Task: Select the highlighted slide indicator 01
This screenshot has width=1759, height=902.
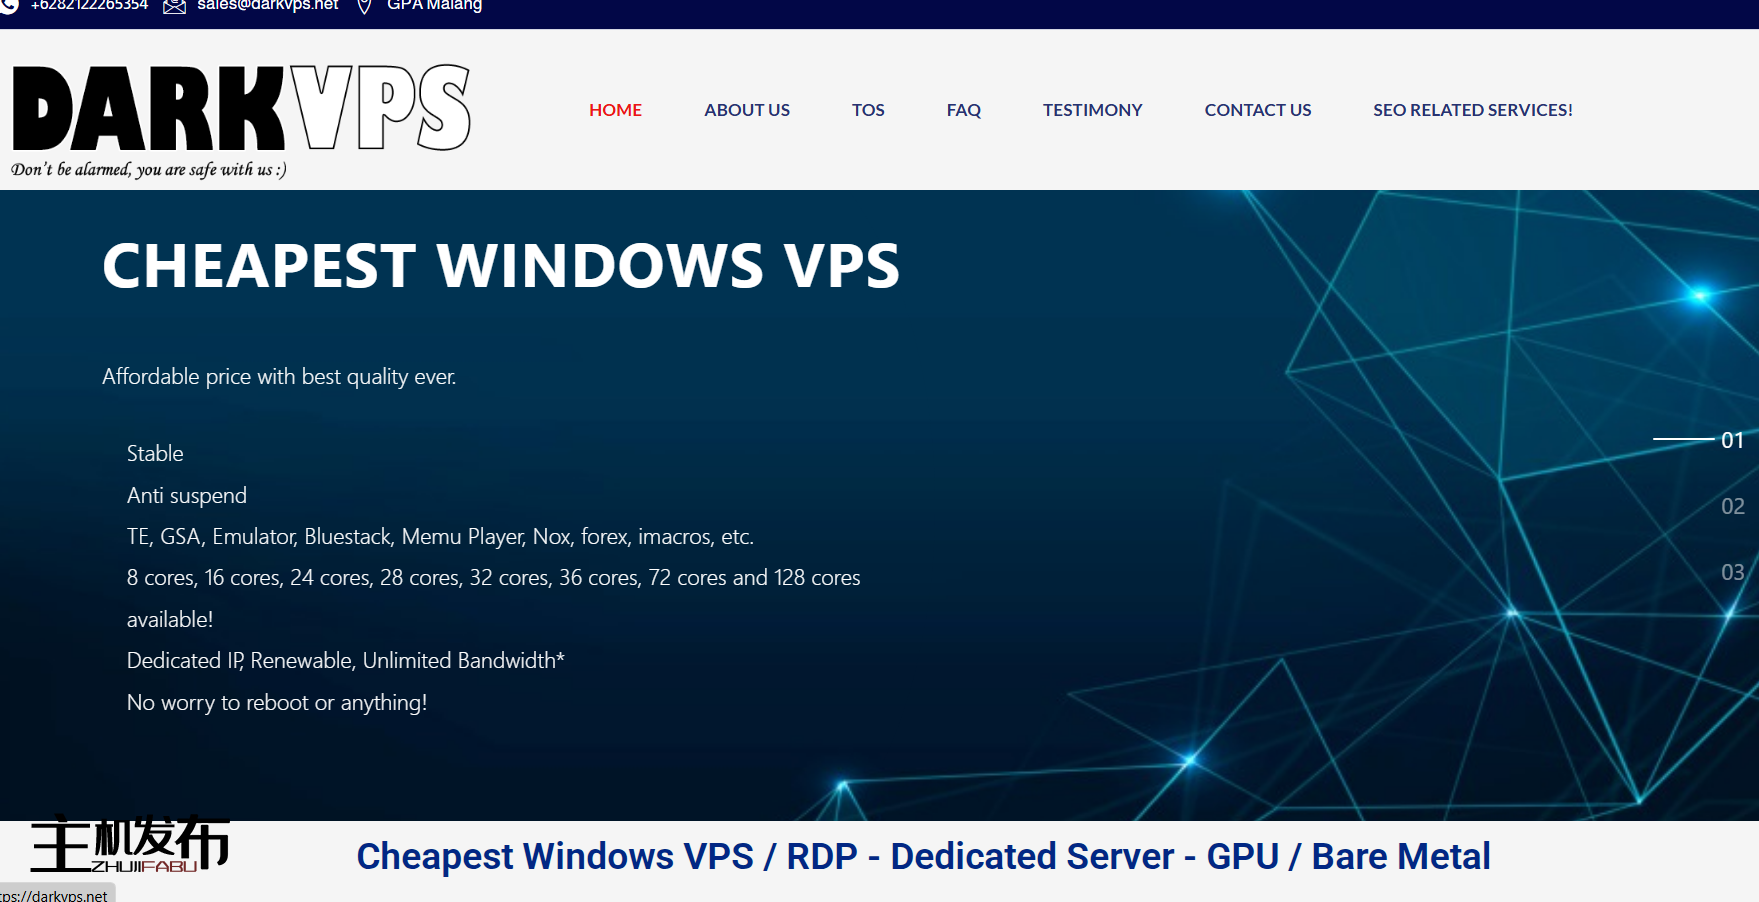Action: click(x=1735, y=440)
